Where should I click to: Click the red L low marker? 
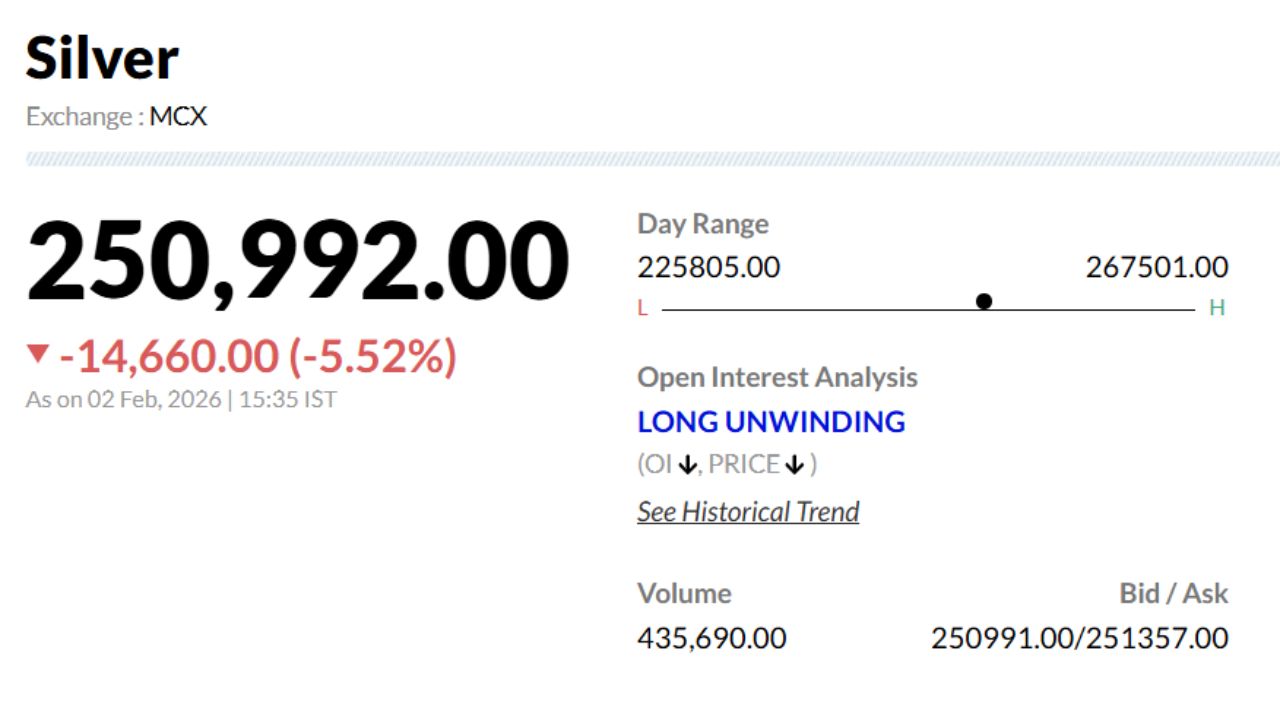tap(642, 309)
